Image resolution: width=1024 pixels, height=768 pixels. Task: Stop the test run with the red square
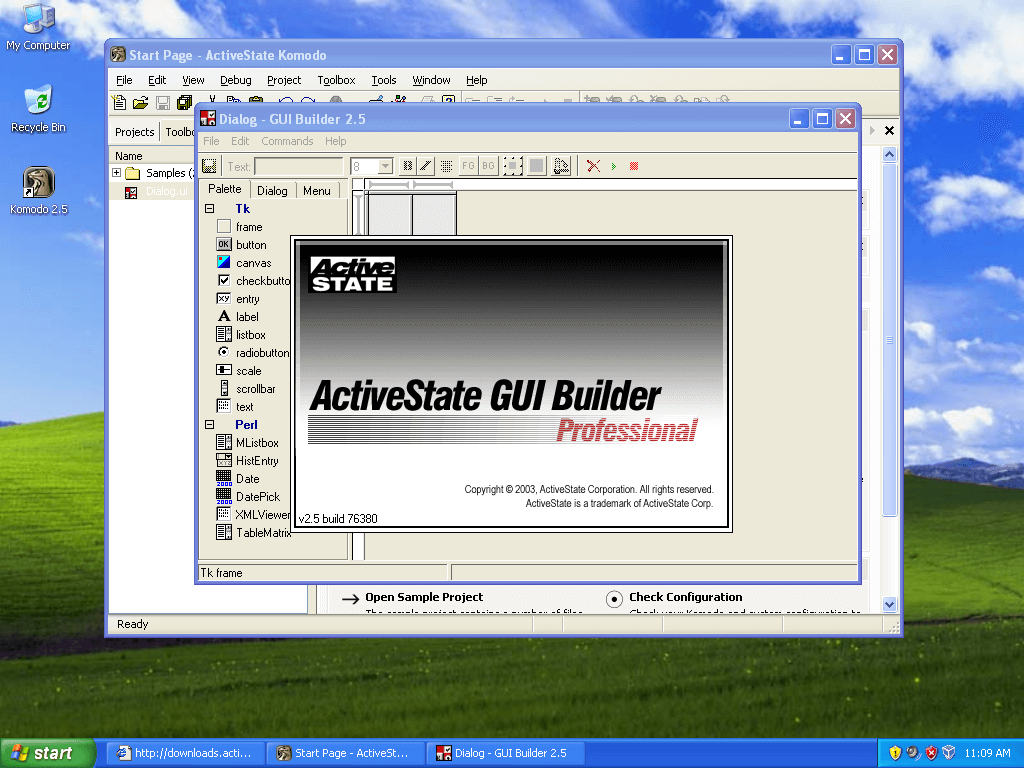[633, 166]
